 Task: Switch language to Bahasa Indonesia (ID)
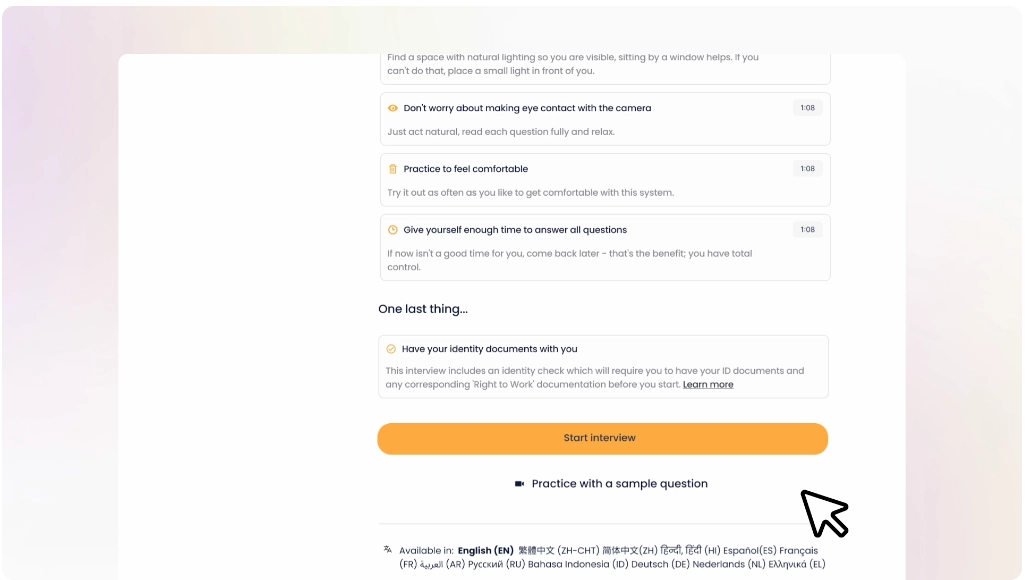point(578,564)
